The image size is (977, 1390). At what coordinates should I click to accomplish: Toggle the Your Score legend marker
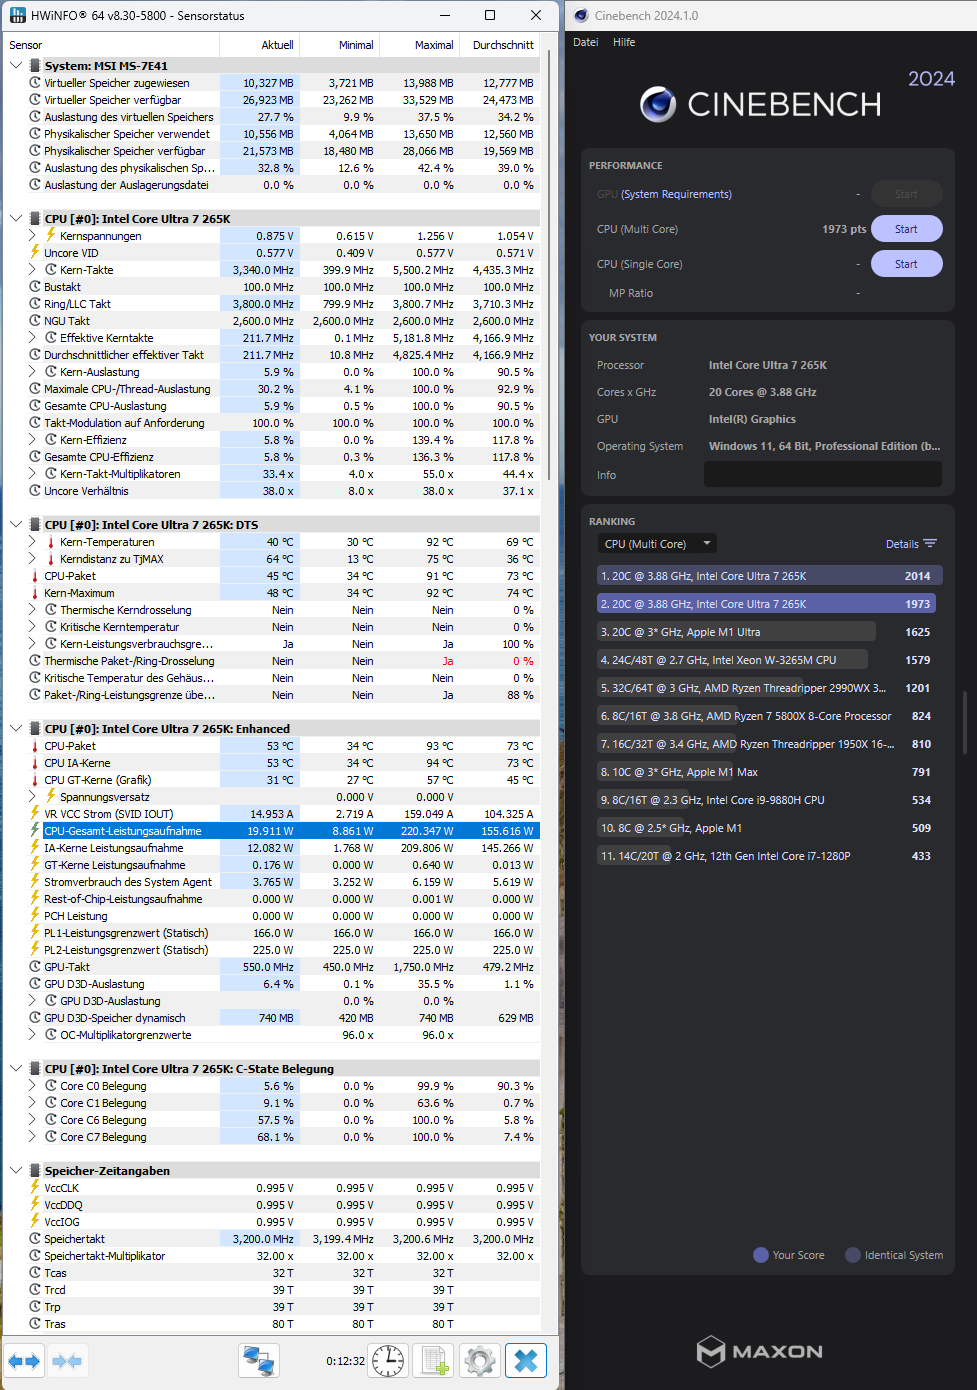pyautogui.click(x=761, y=1255)
